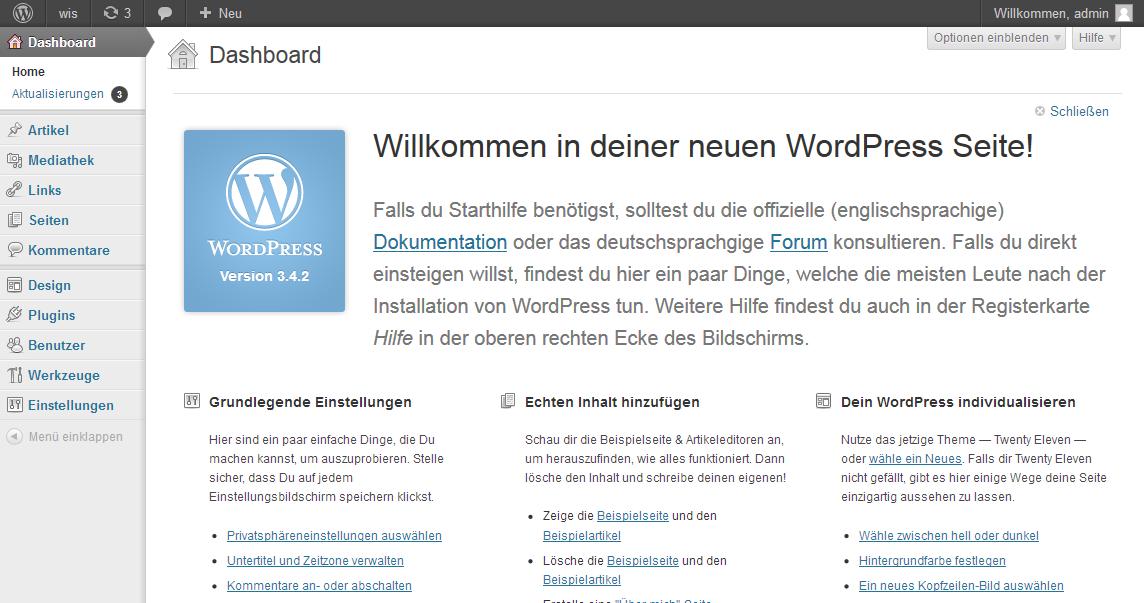The height and width of the screenshot is (603, 1144).
Task: Open the Einstellungen menu item
Action: (70, 405)
